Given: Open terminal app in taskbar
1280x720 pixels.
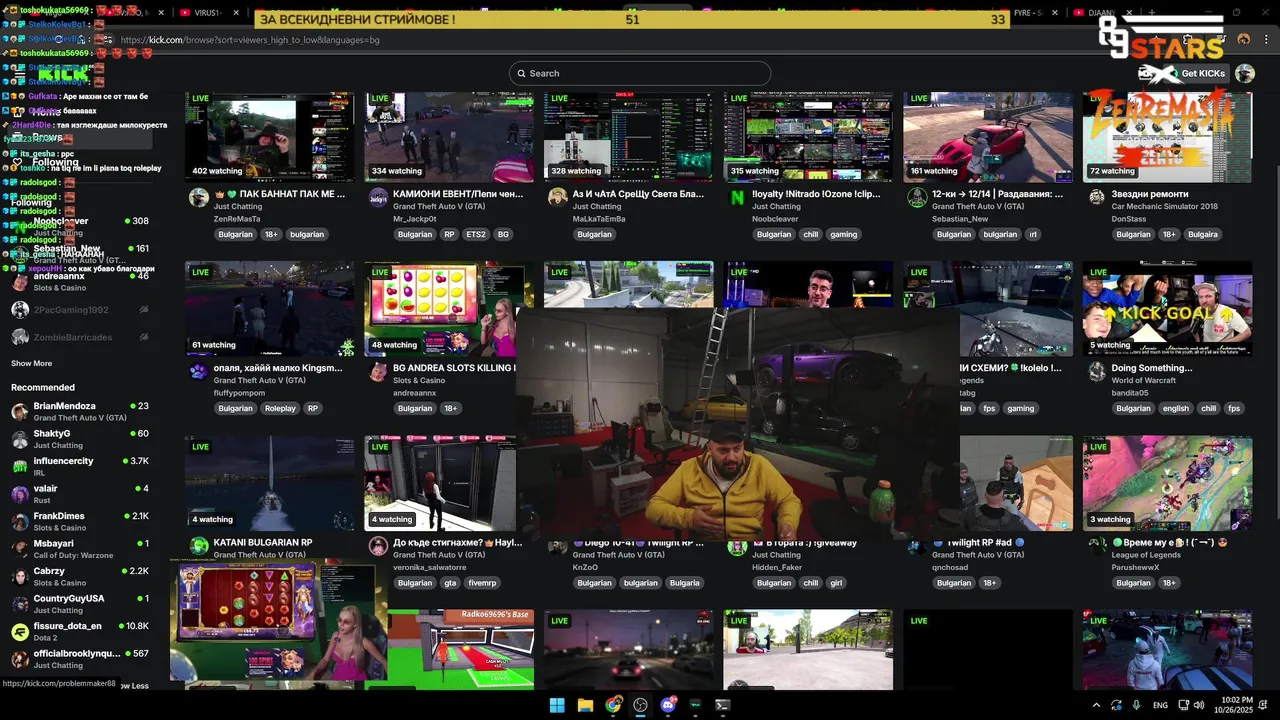Looking at the screenshot, I should coord(723,705).
